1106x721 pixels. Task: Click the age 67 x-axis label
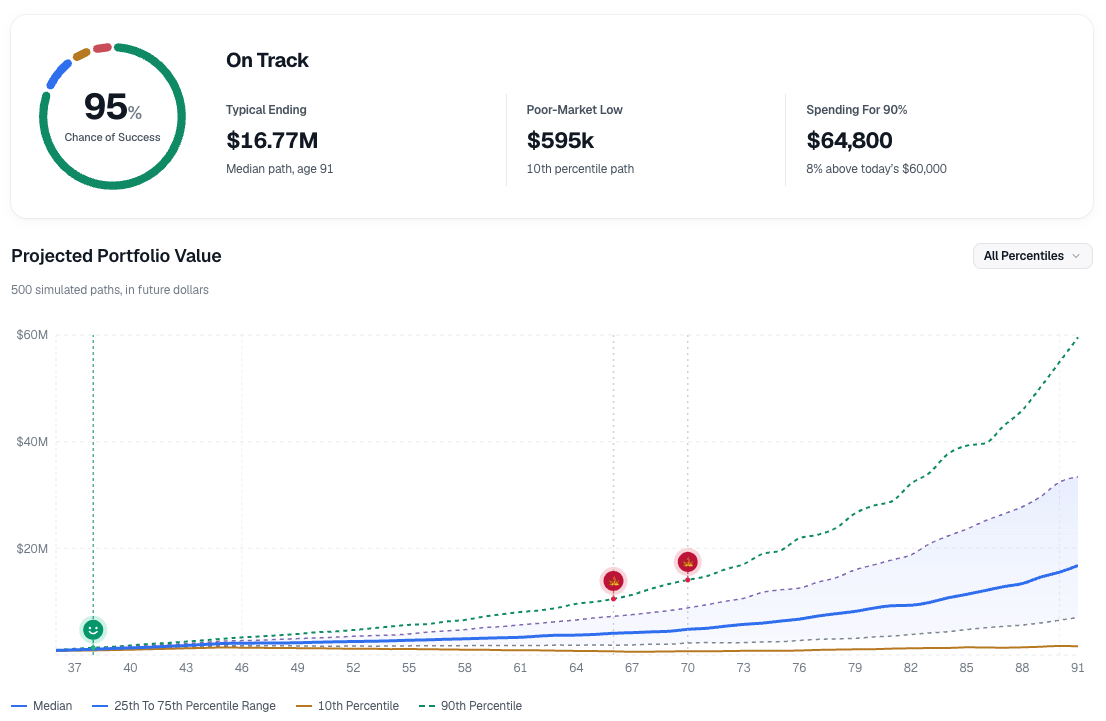tap(632, 667)
